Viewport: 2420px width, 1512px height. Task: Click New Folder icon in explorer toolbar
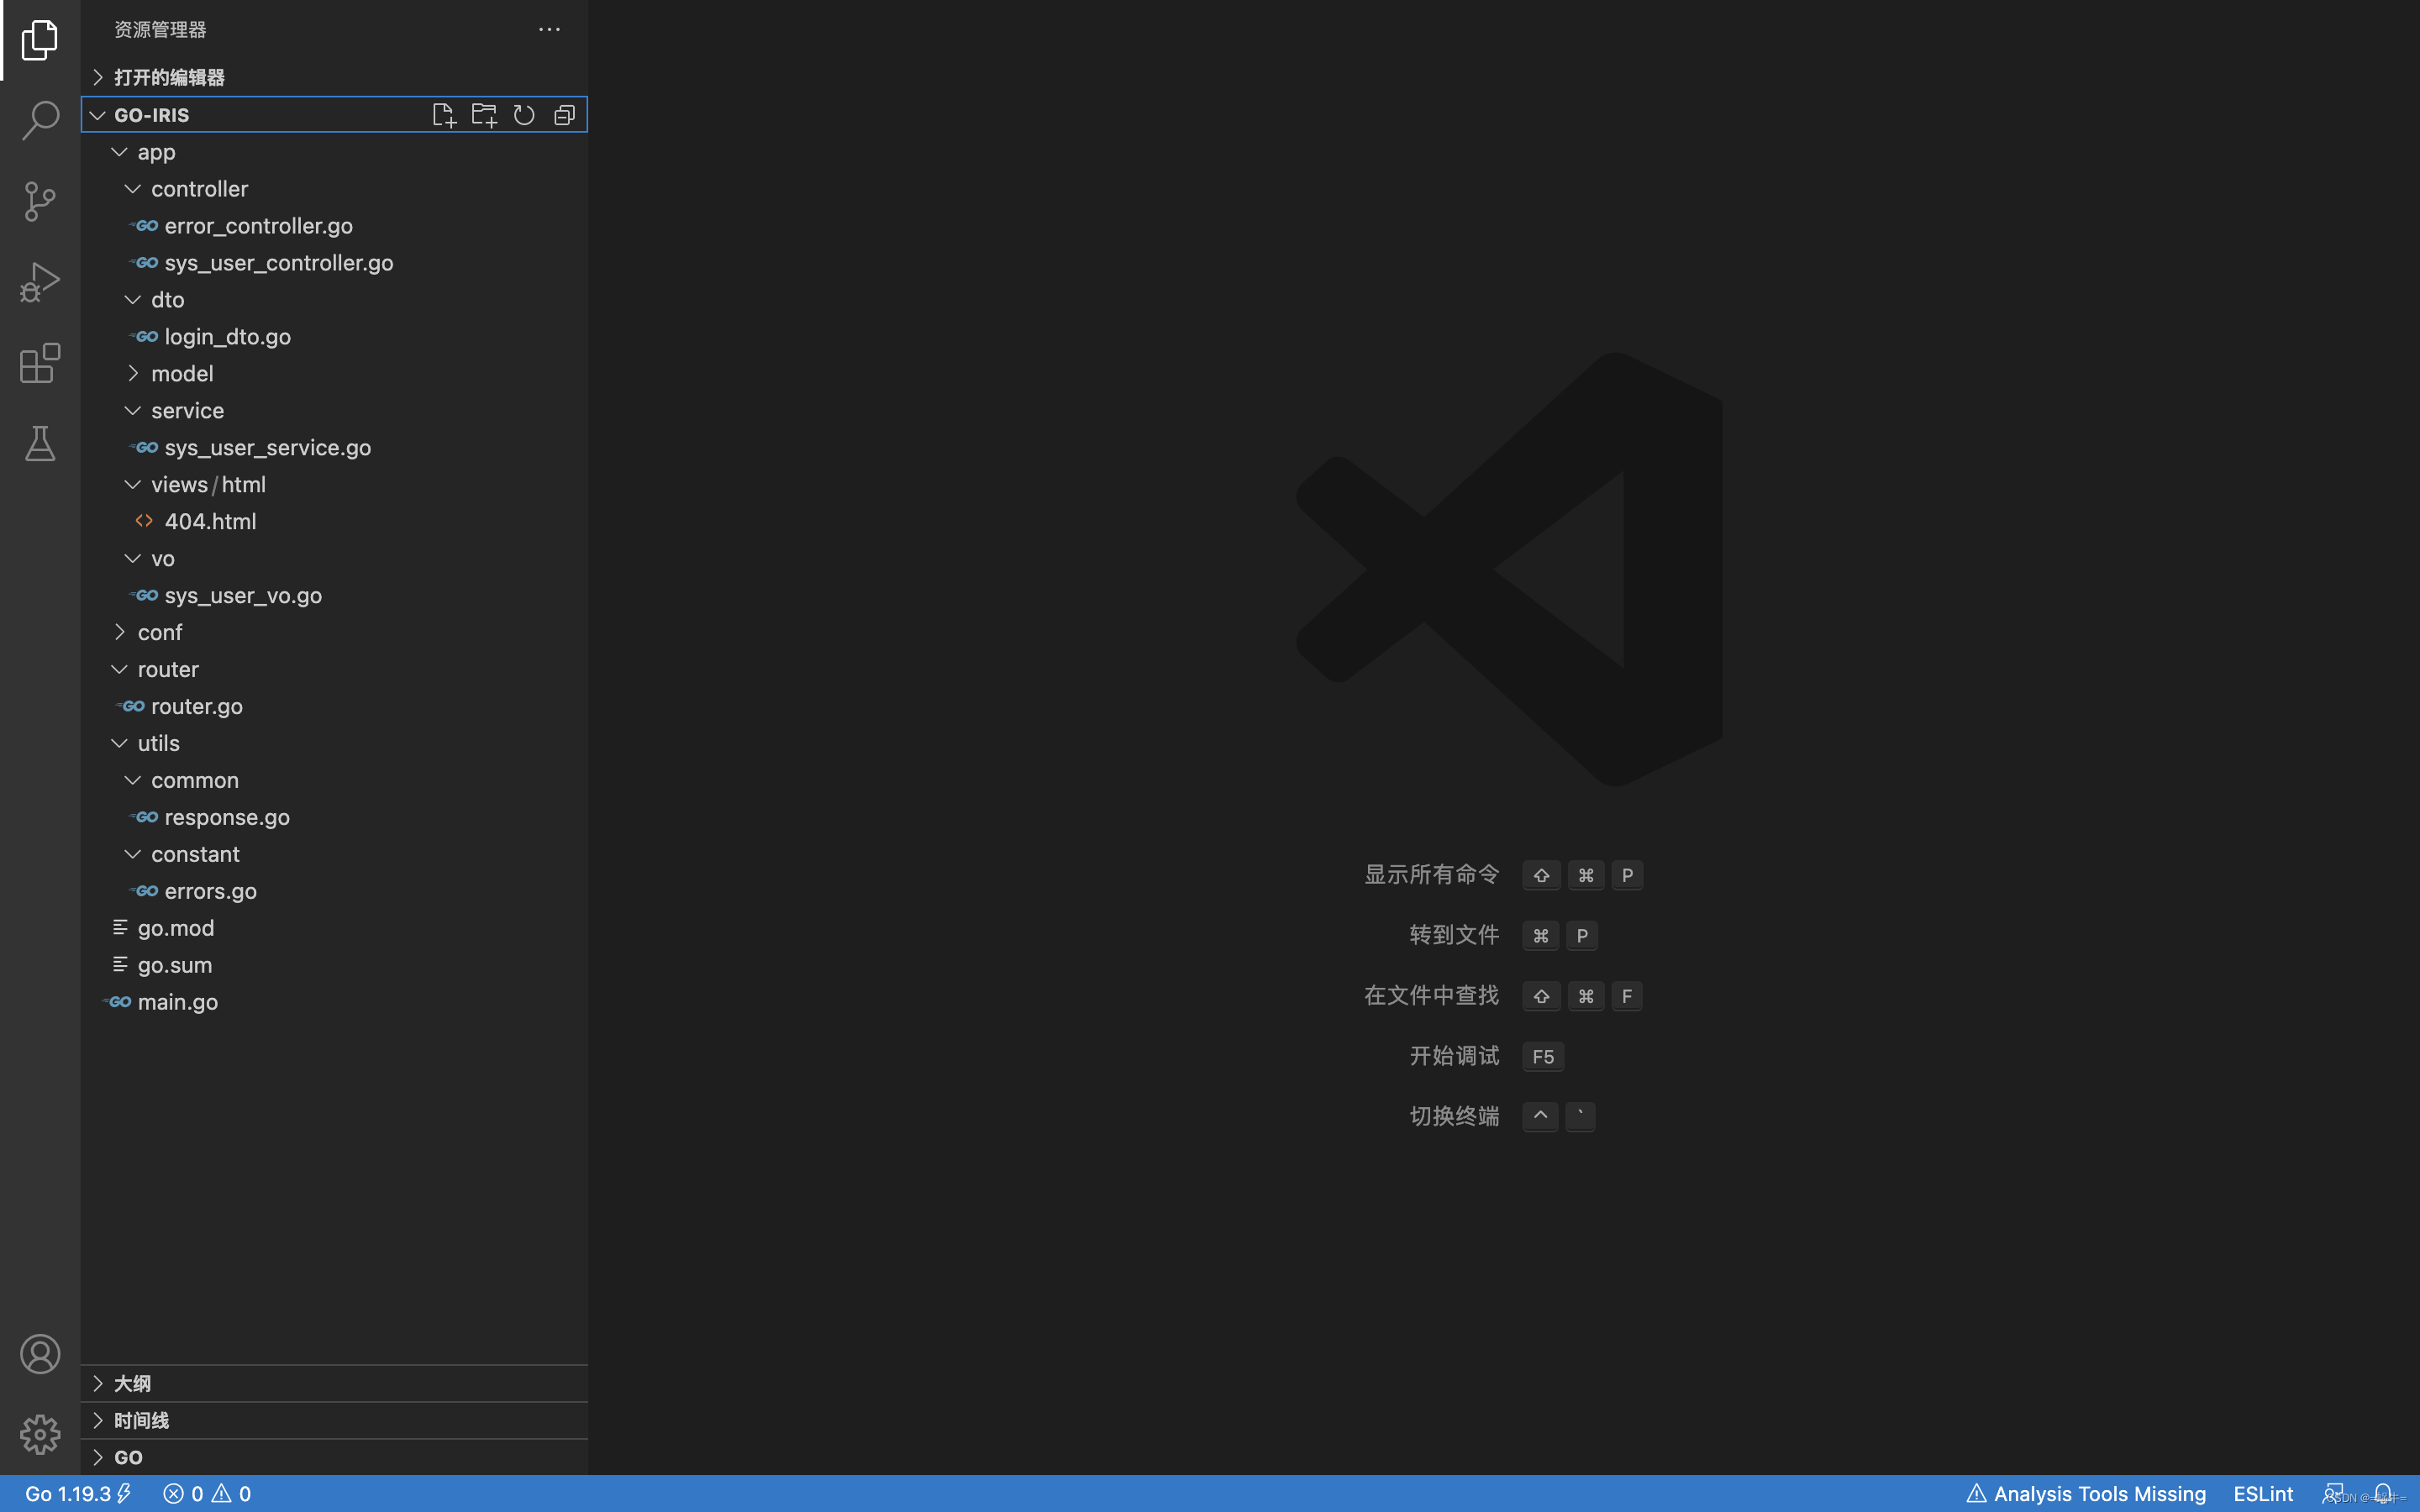click(484, 115)
